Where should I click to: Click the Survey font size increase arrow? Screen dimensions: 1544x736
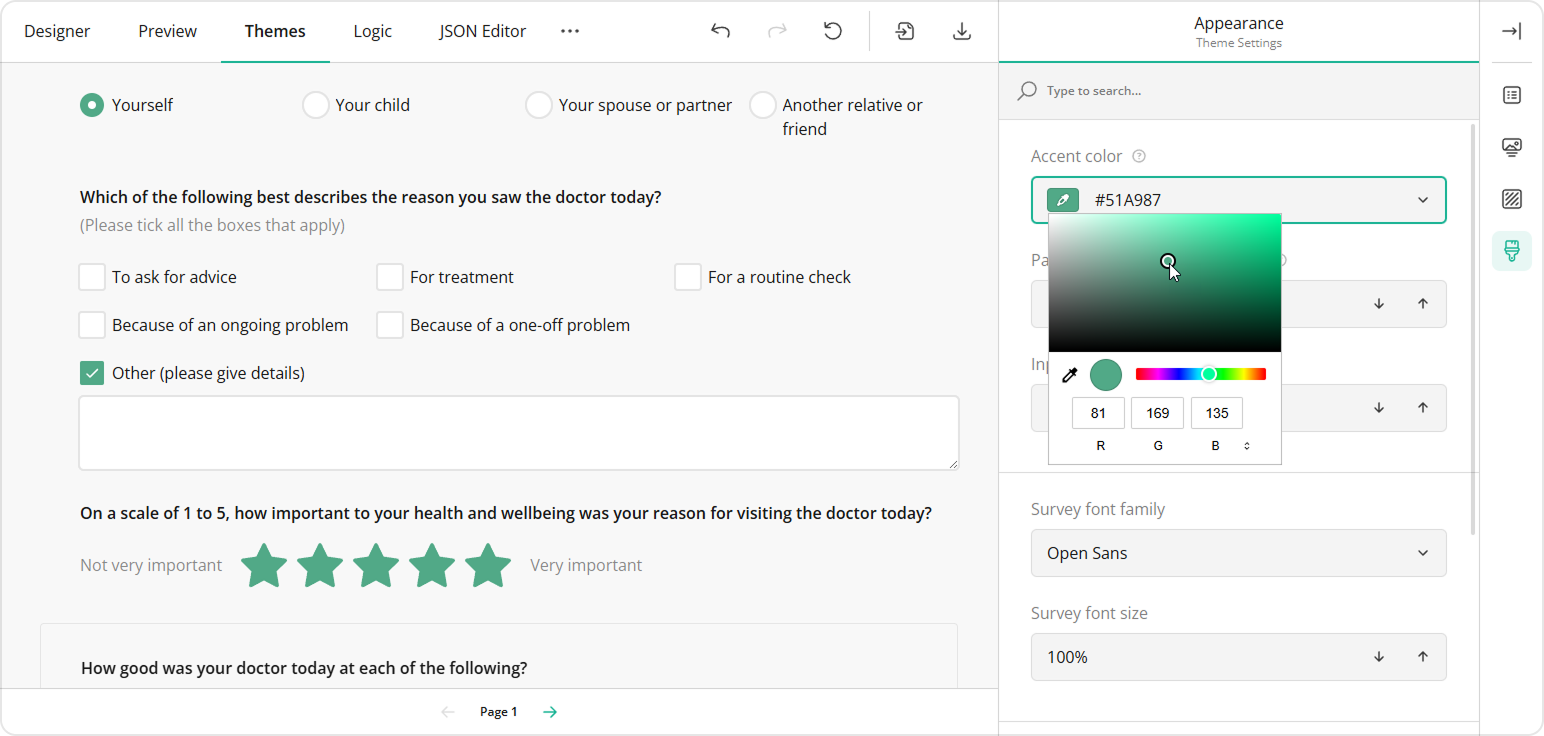coord(1422,657)
